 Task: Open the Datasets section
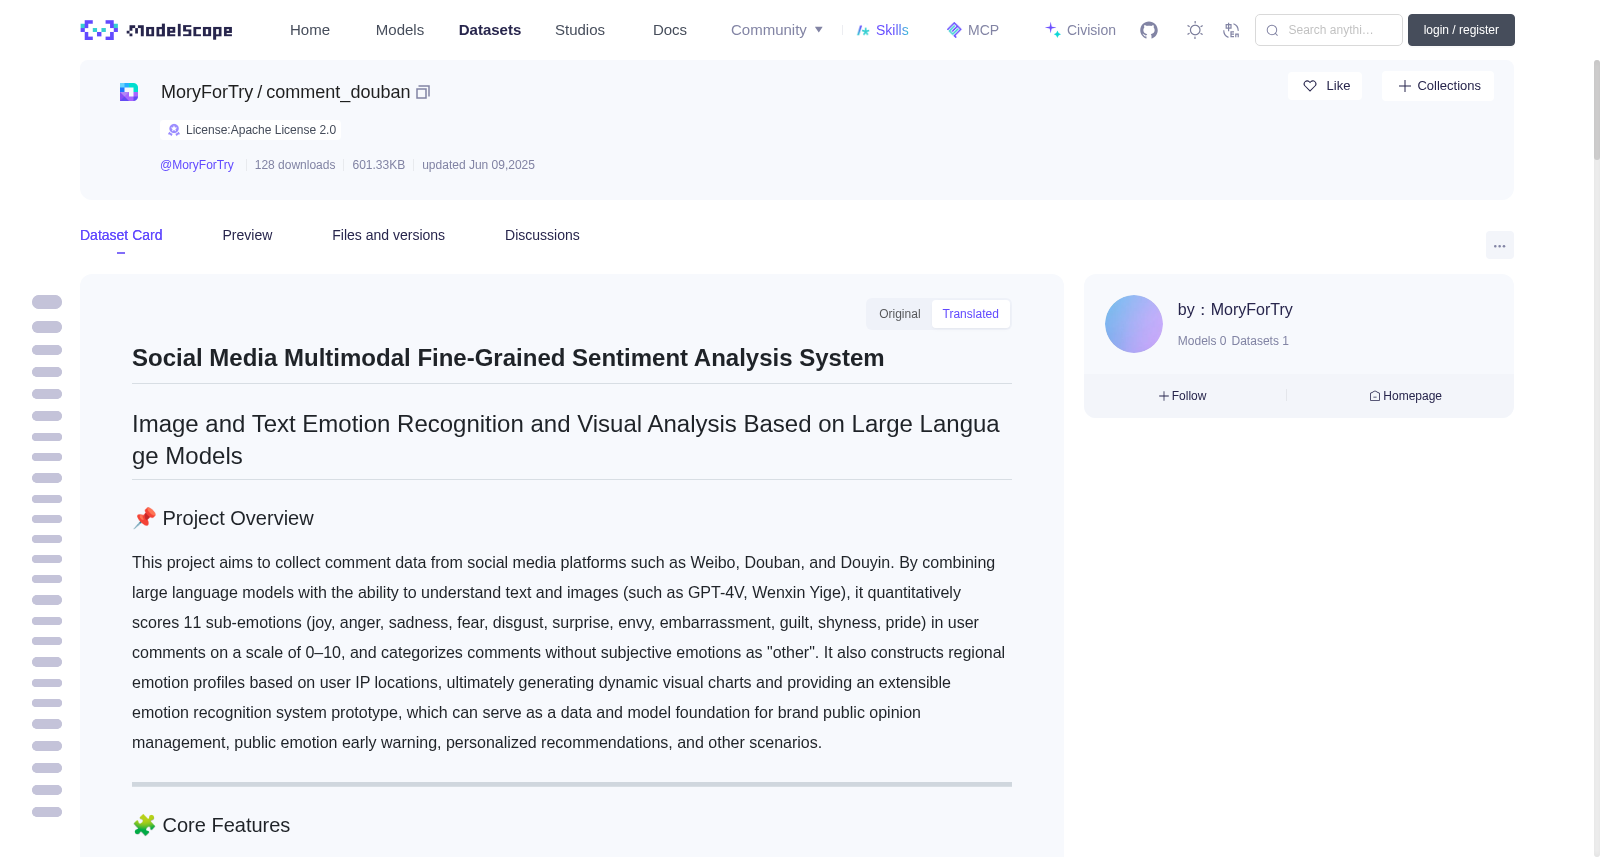pos(490,30)
